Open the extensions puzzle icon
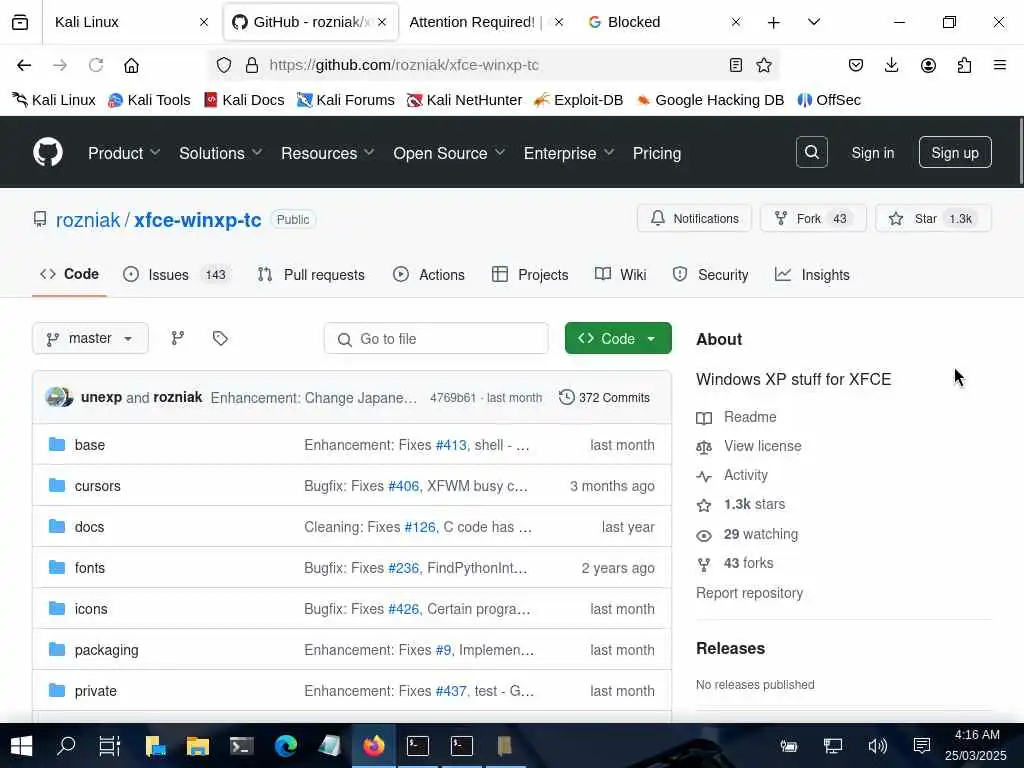1024x768 pixels. coord(964,65)
